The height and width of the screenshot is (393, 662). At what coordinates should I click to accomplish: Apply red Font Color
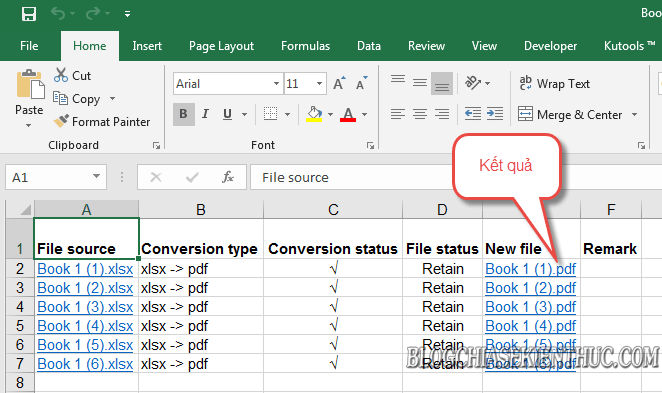click(348, 114)
